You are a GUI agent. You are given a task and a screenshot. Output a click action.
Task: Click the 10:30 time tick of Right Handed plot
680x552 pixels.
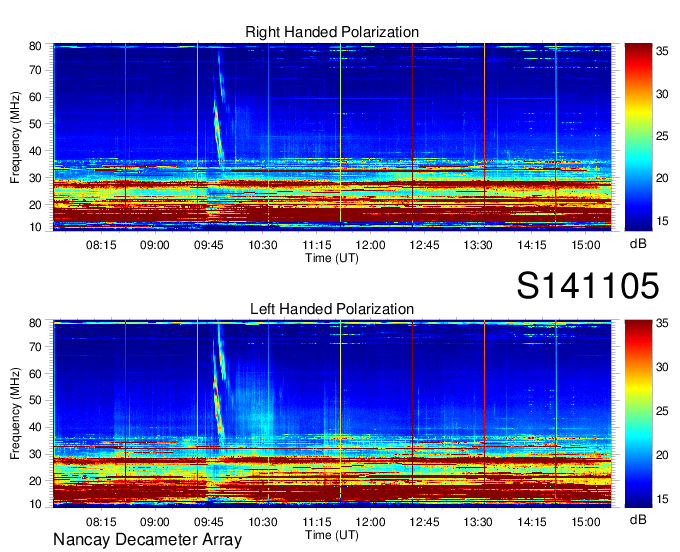[x=263, y=245]
